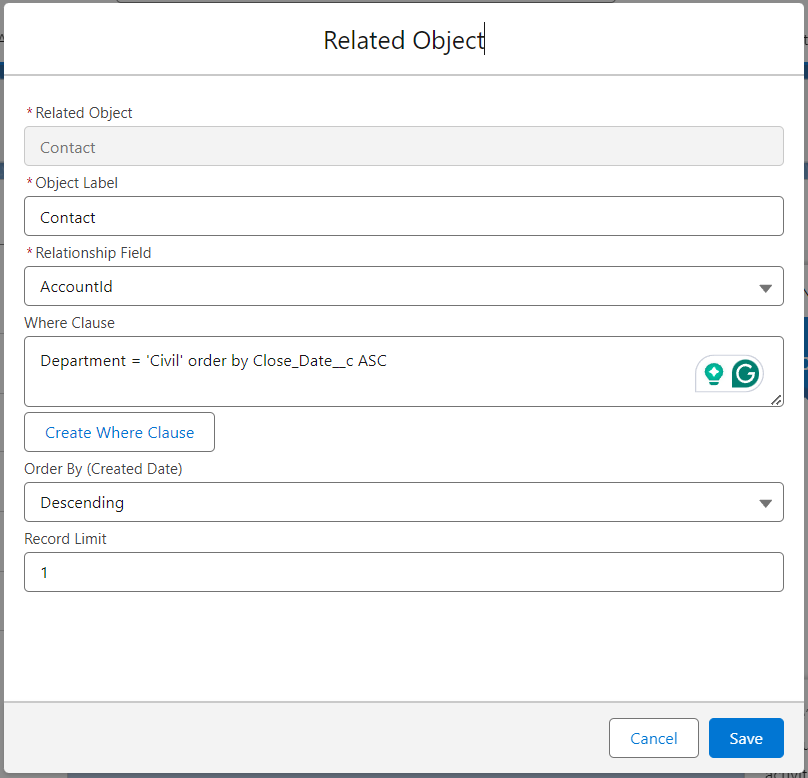Click the Create Where Clause button
The height and width of the screenshot is (778, 808).
click(119, 432)
